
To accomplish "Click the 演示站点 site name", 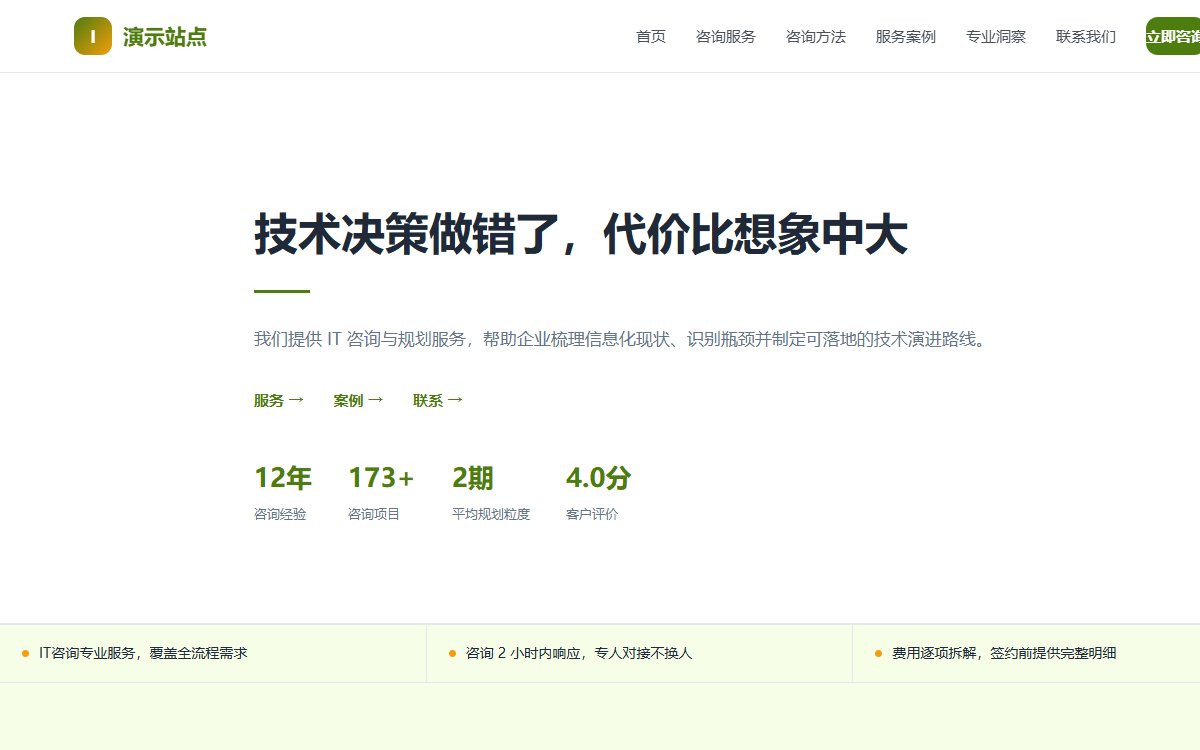I will [165, 37].
